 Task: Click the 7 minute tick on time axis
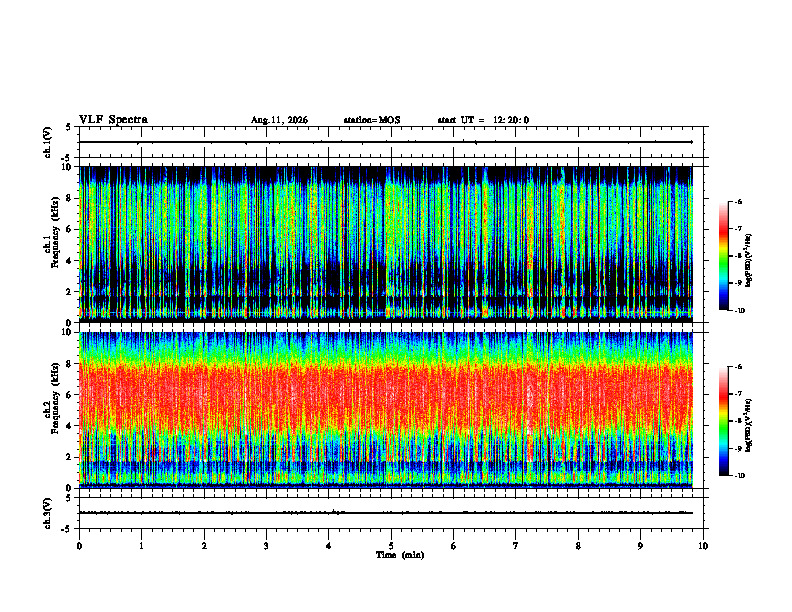pyautogui.click(x=516, y=546)
